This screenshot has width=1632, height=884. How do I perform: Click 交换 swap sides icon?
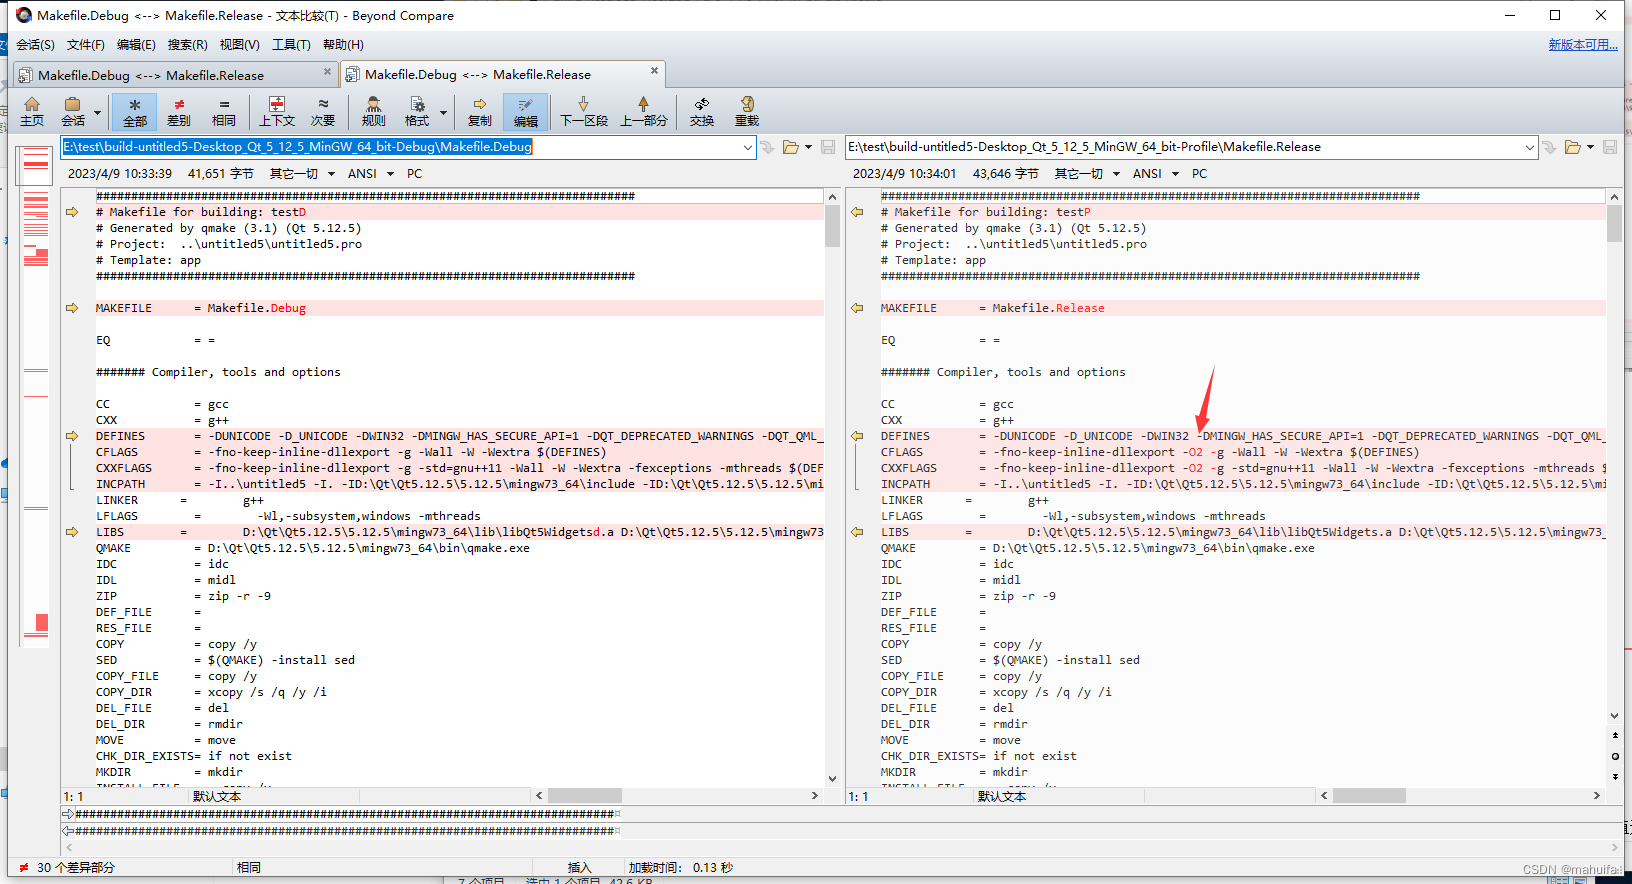[x=702, y=111]
